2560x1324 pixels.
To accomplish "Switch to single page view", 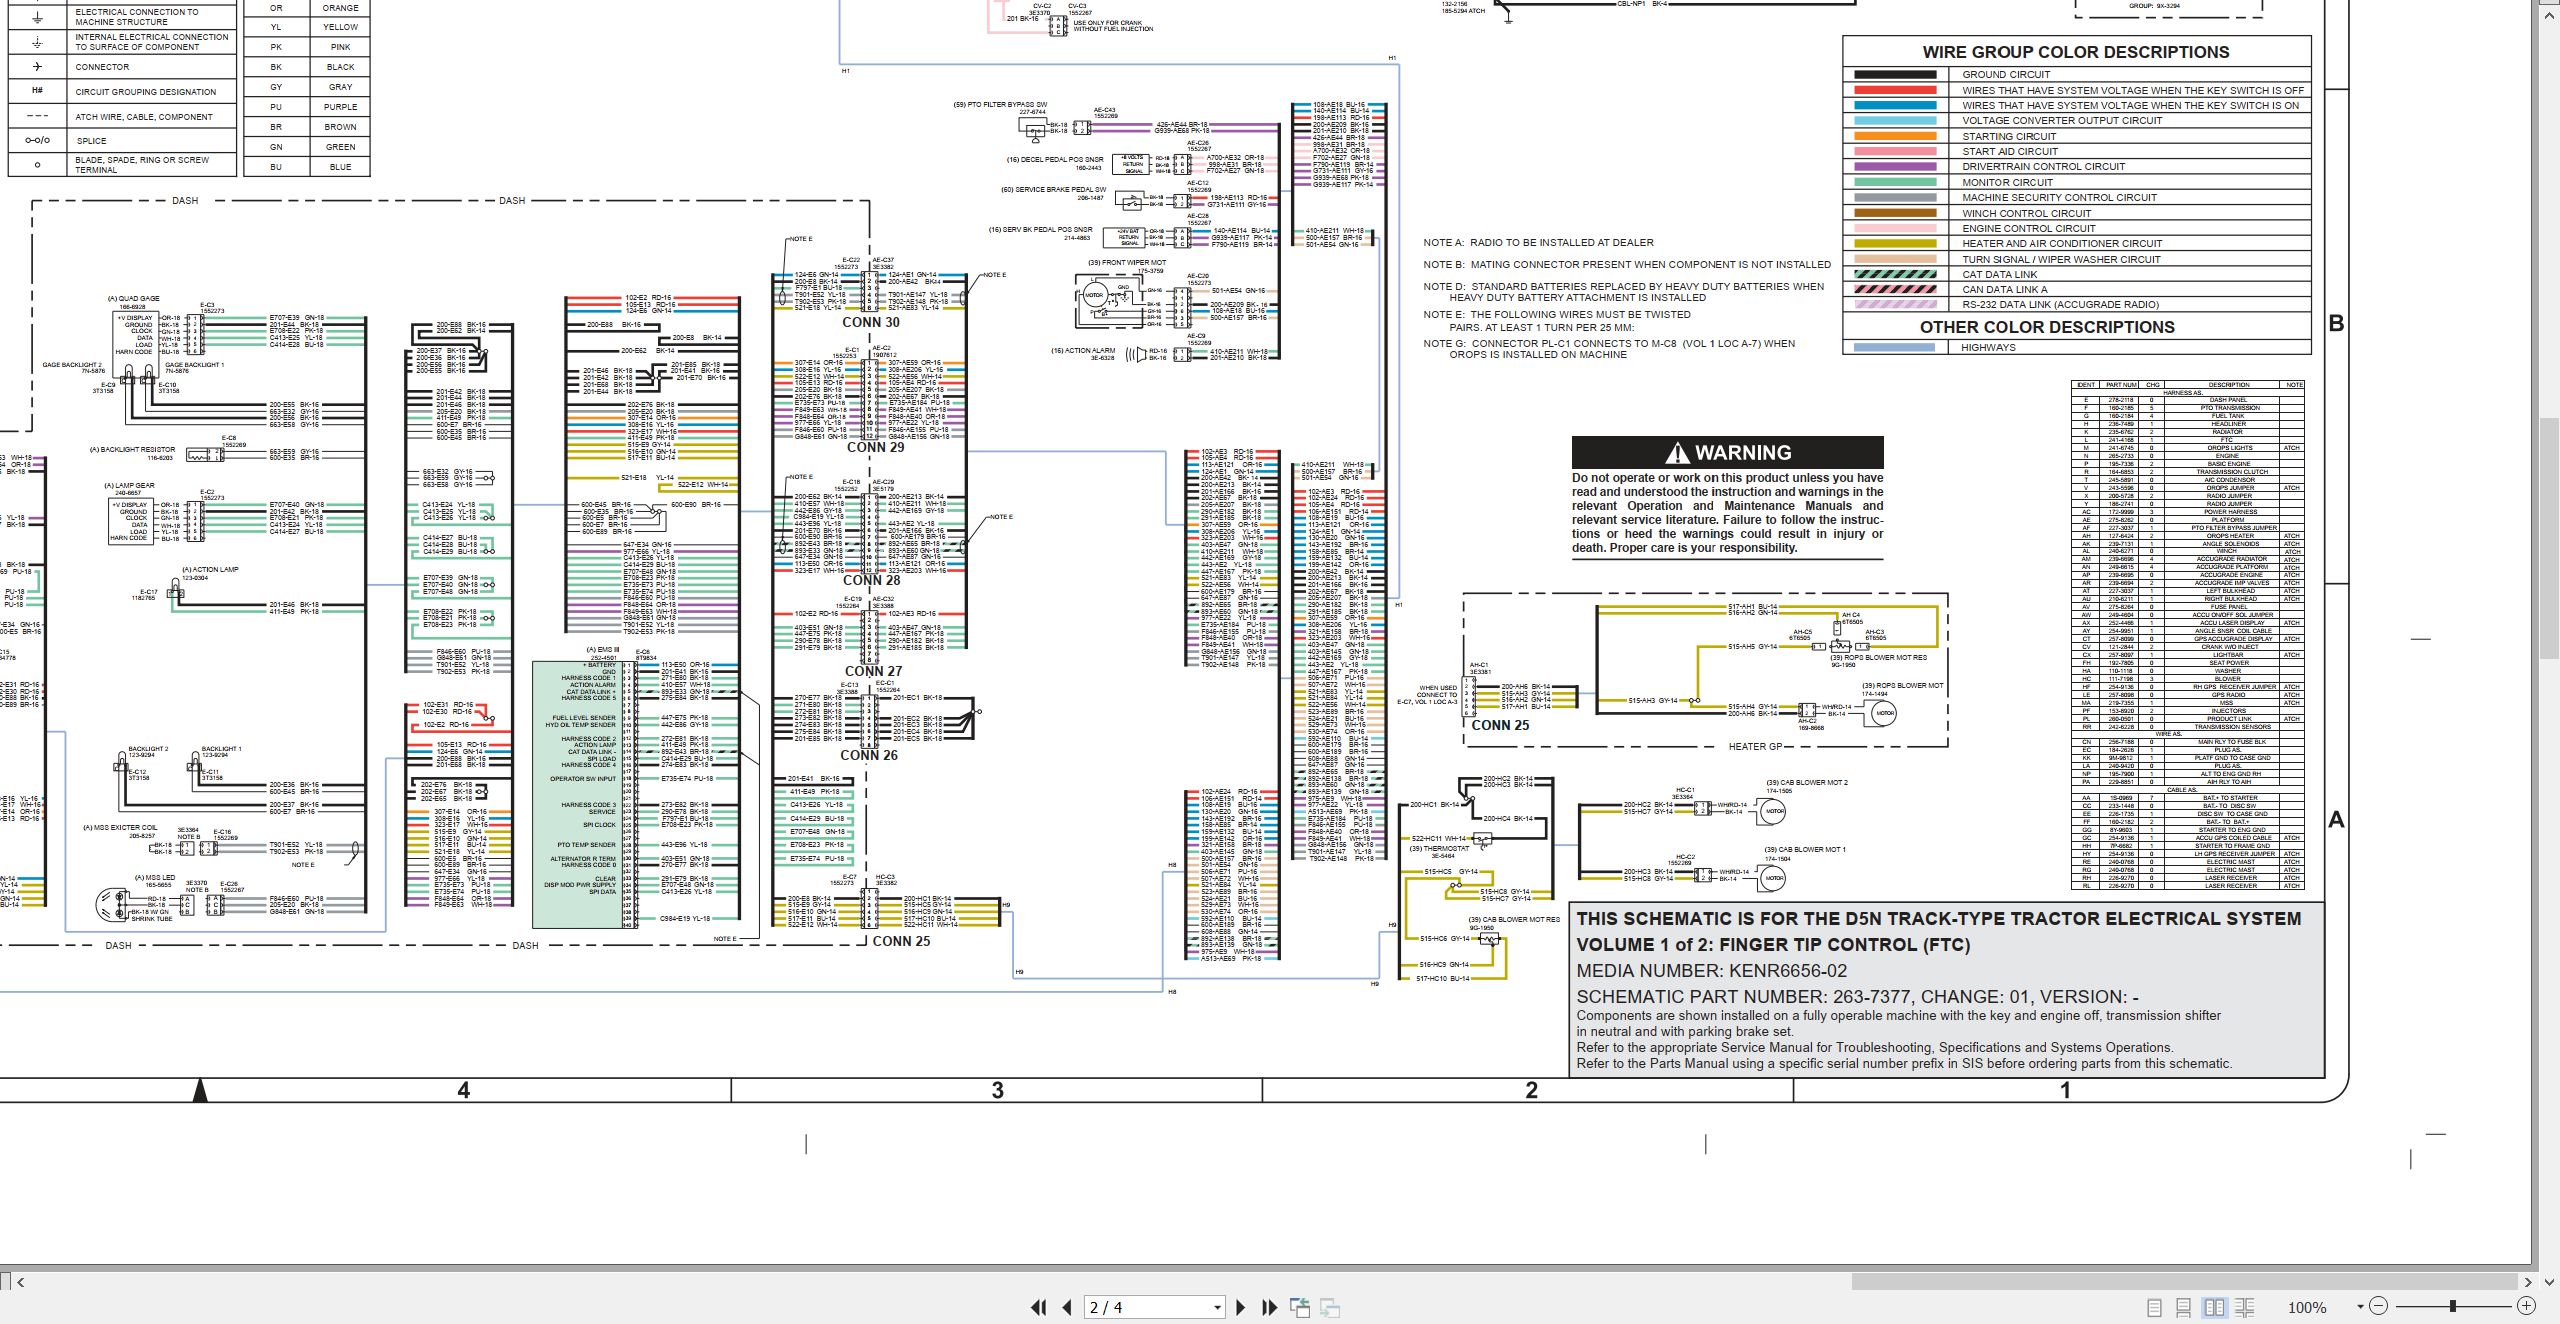I will [2154, 1307].
